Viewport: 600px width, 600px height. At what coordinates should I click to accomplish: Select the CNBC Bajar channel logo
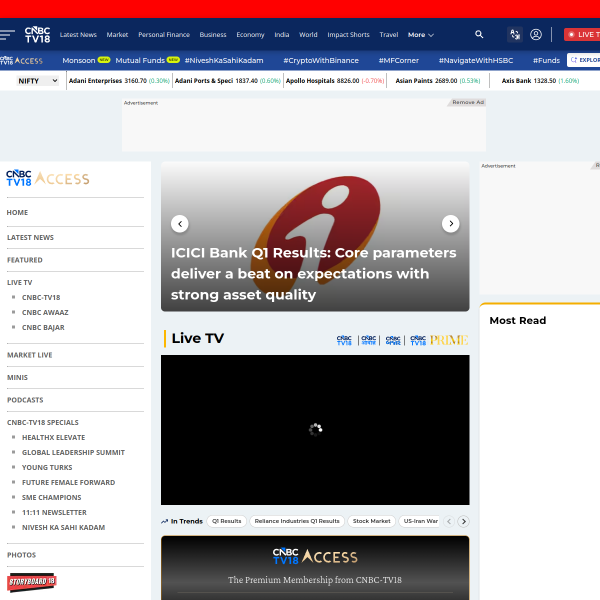click(393, 340)
